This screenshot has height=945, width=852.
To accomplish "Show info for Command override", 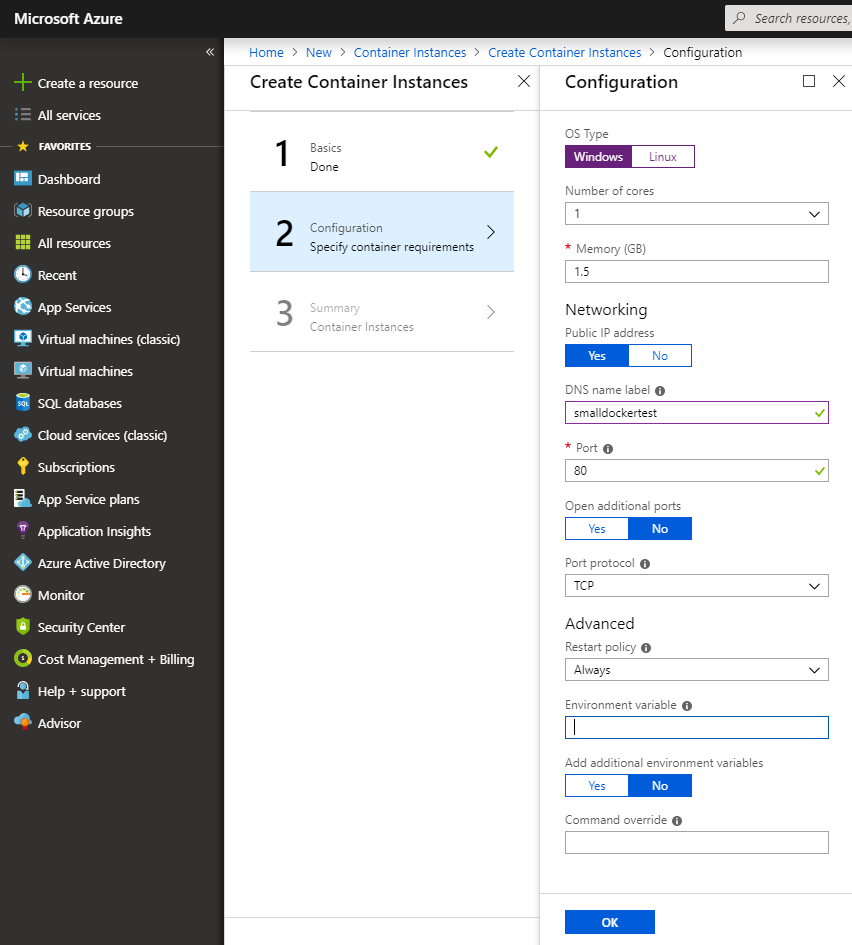I will pyautogui.click(x=677, y=821).
